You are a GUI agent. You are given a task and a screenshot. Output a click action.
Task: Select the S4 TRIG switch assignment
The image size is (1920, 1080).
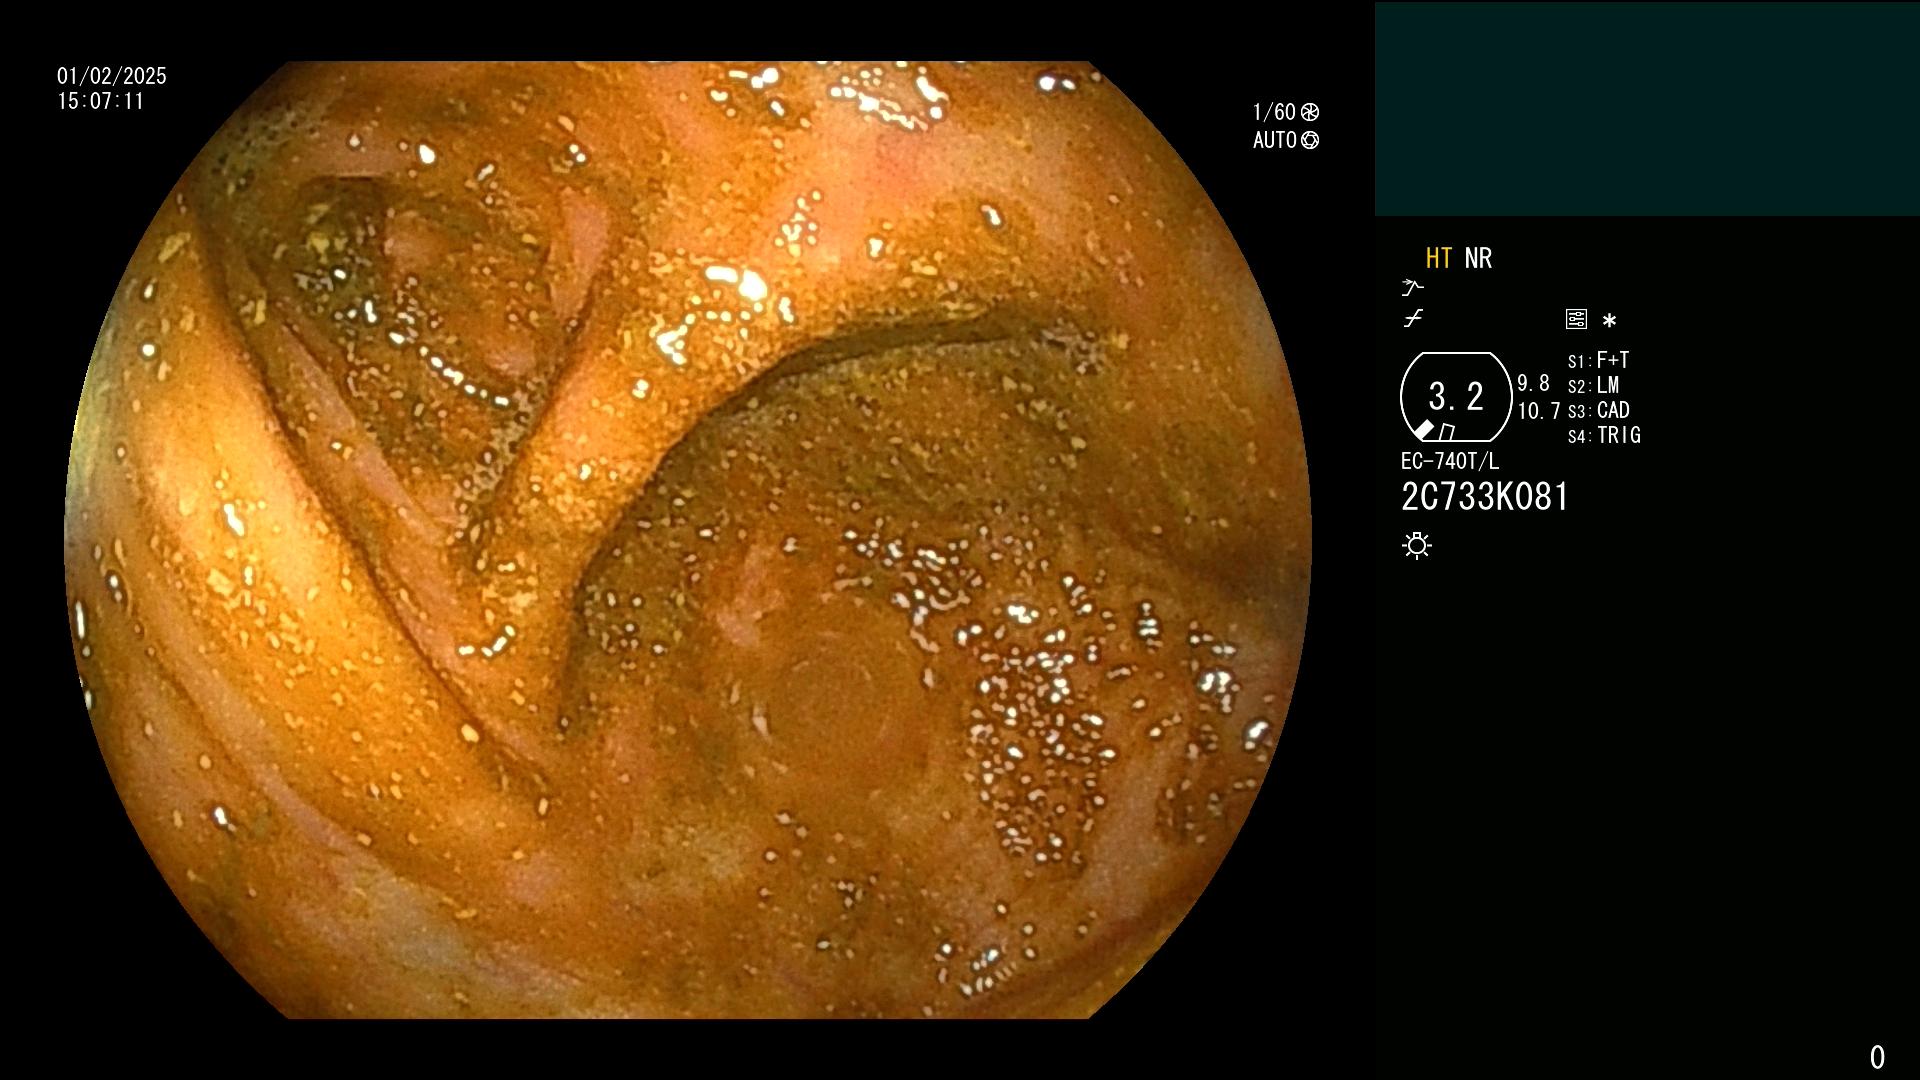[1604, 436]
